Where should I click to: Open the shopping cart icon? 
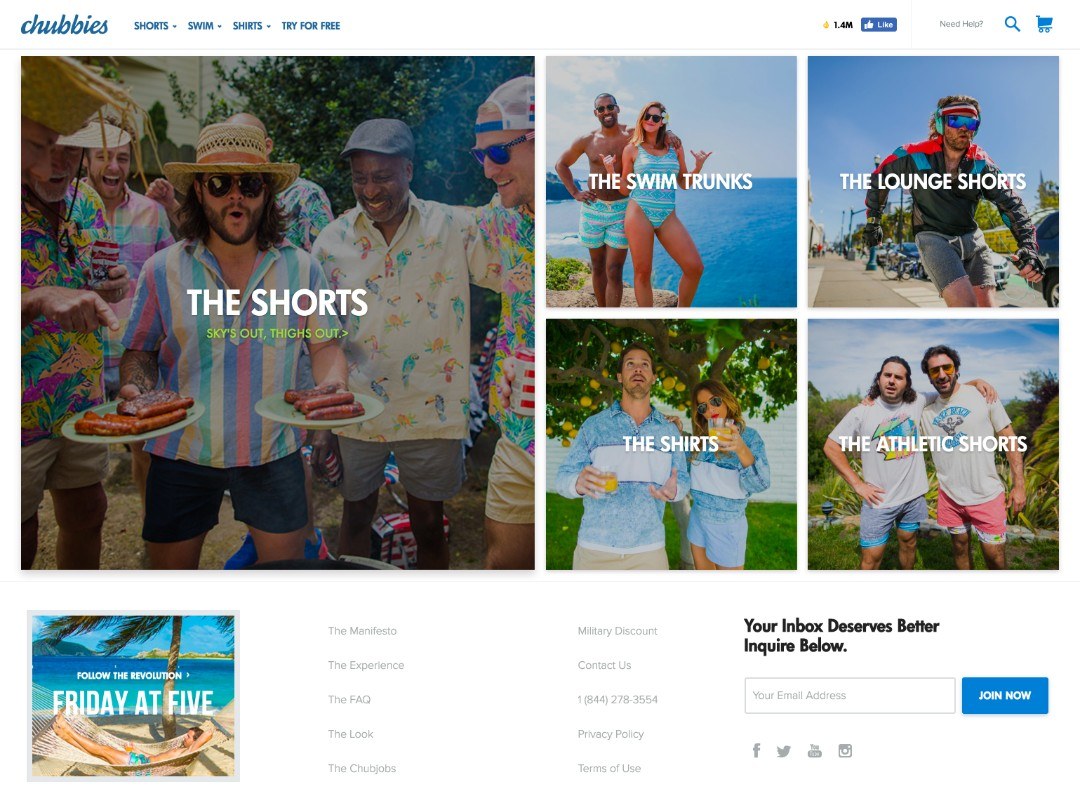pos(1044,24)
